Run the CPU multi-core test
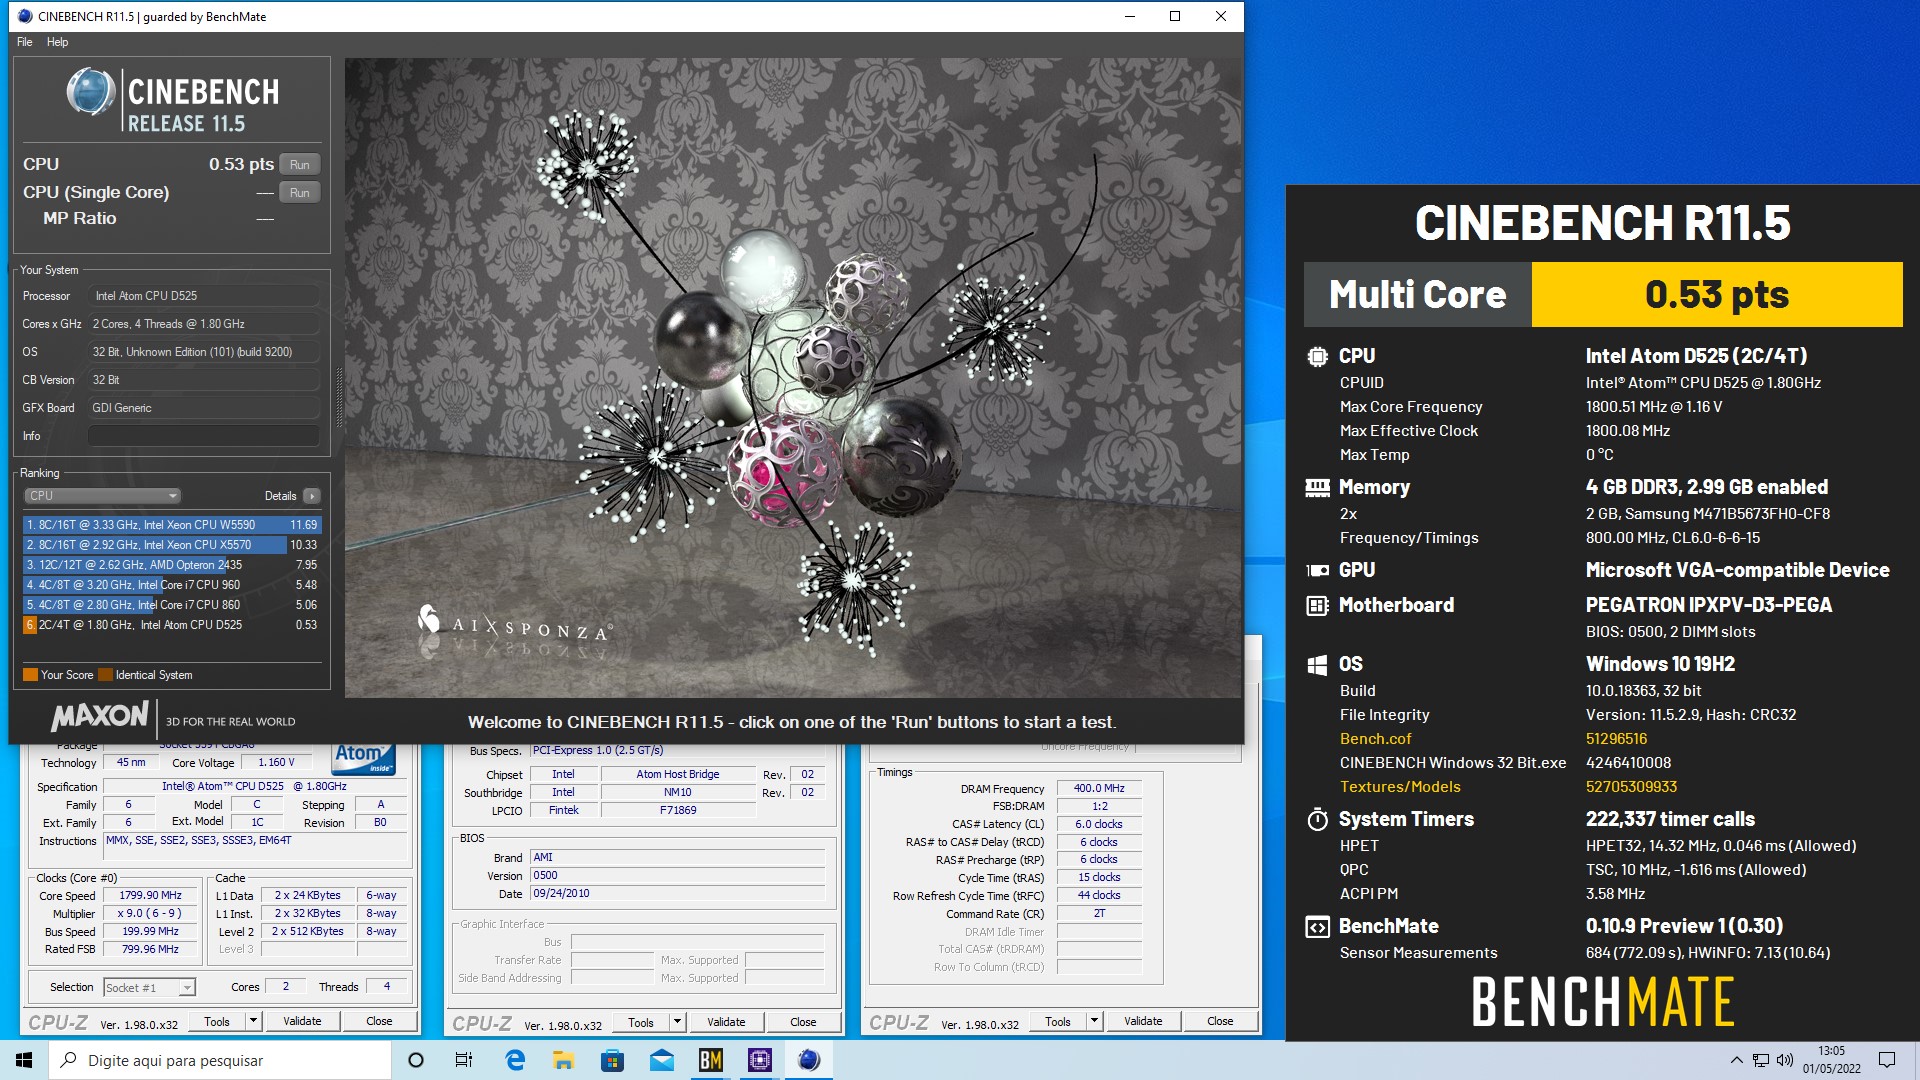 (300, 164)
